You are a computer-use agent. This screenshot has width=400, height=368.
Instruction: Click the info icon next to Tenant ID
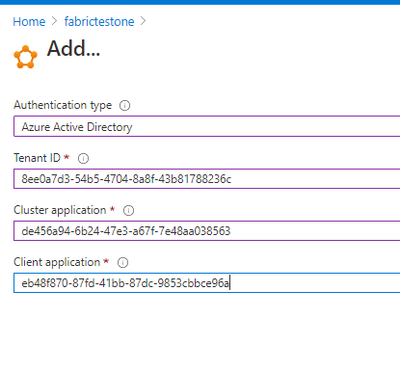(x=83, y=158)
